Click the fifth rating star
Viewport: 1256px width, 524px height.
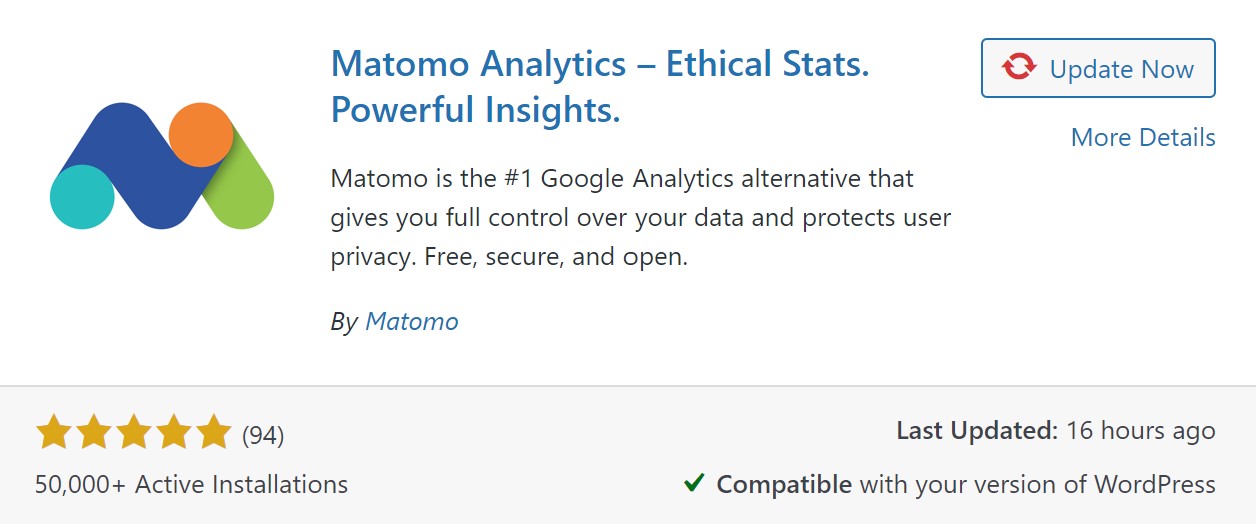(214, 434)
